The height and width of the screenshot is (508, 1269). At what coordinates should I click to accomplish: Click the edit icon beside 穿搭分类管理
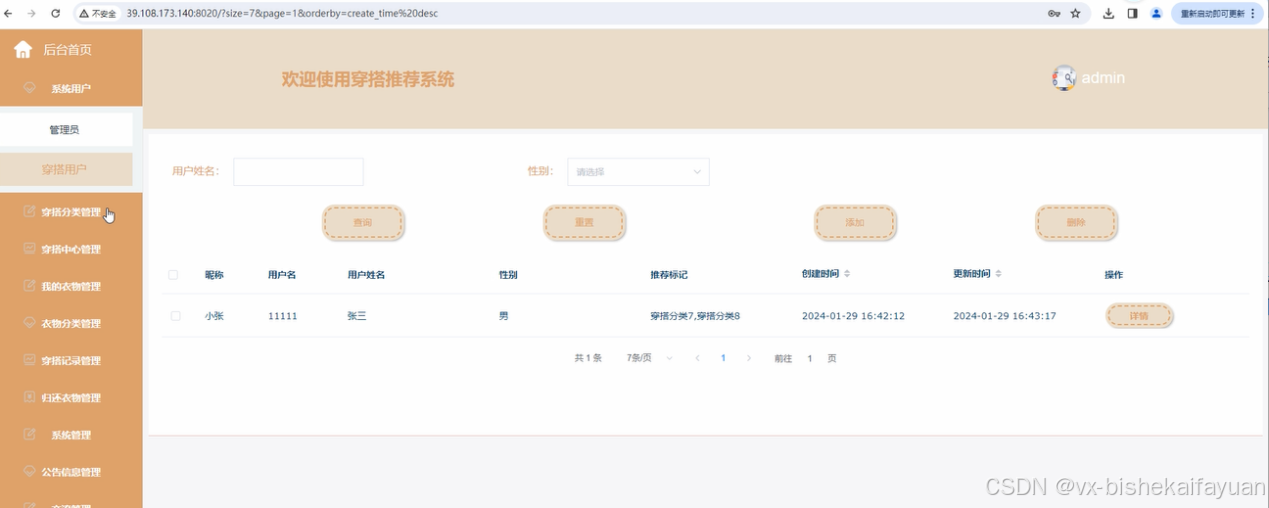30,212
